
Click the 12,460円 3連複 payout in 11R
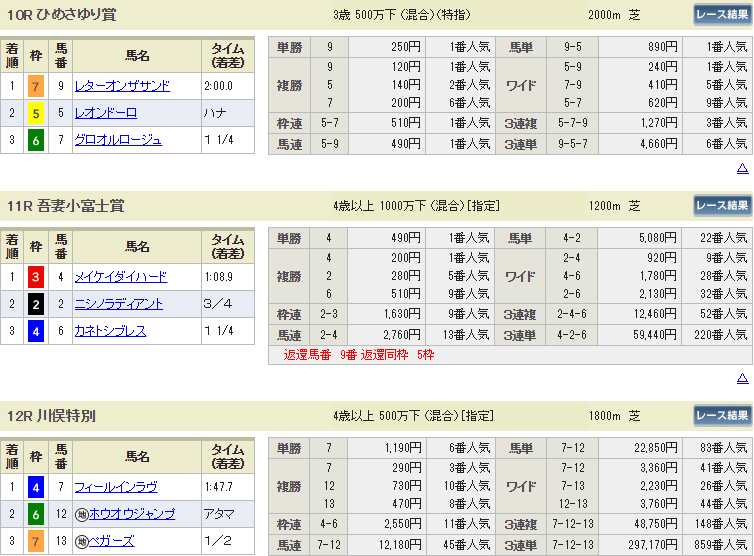655,314
